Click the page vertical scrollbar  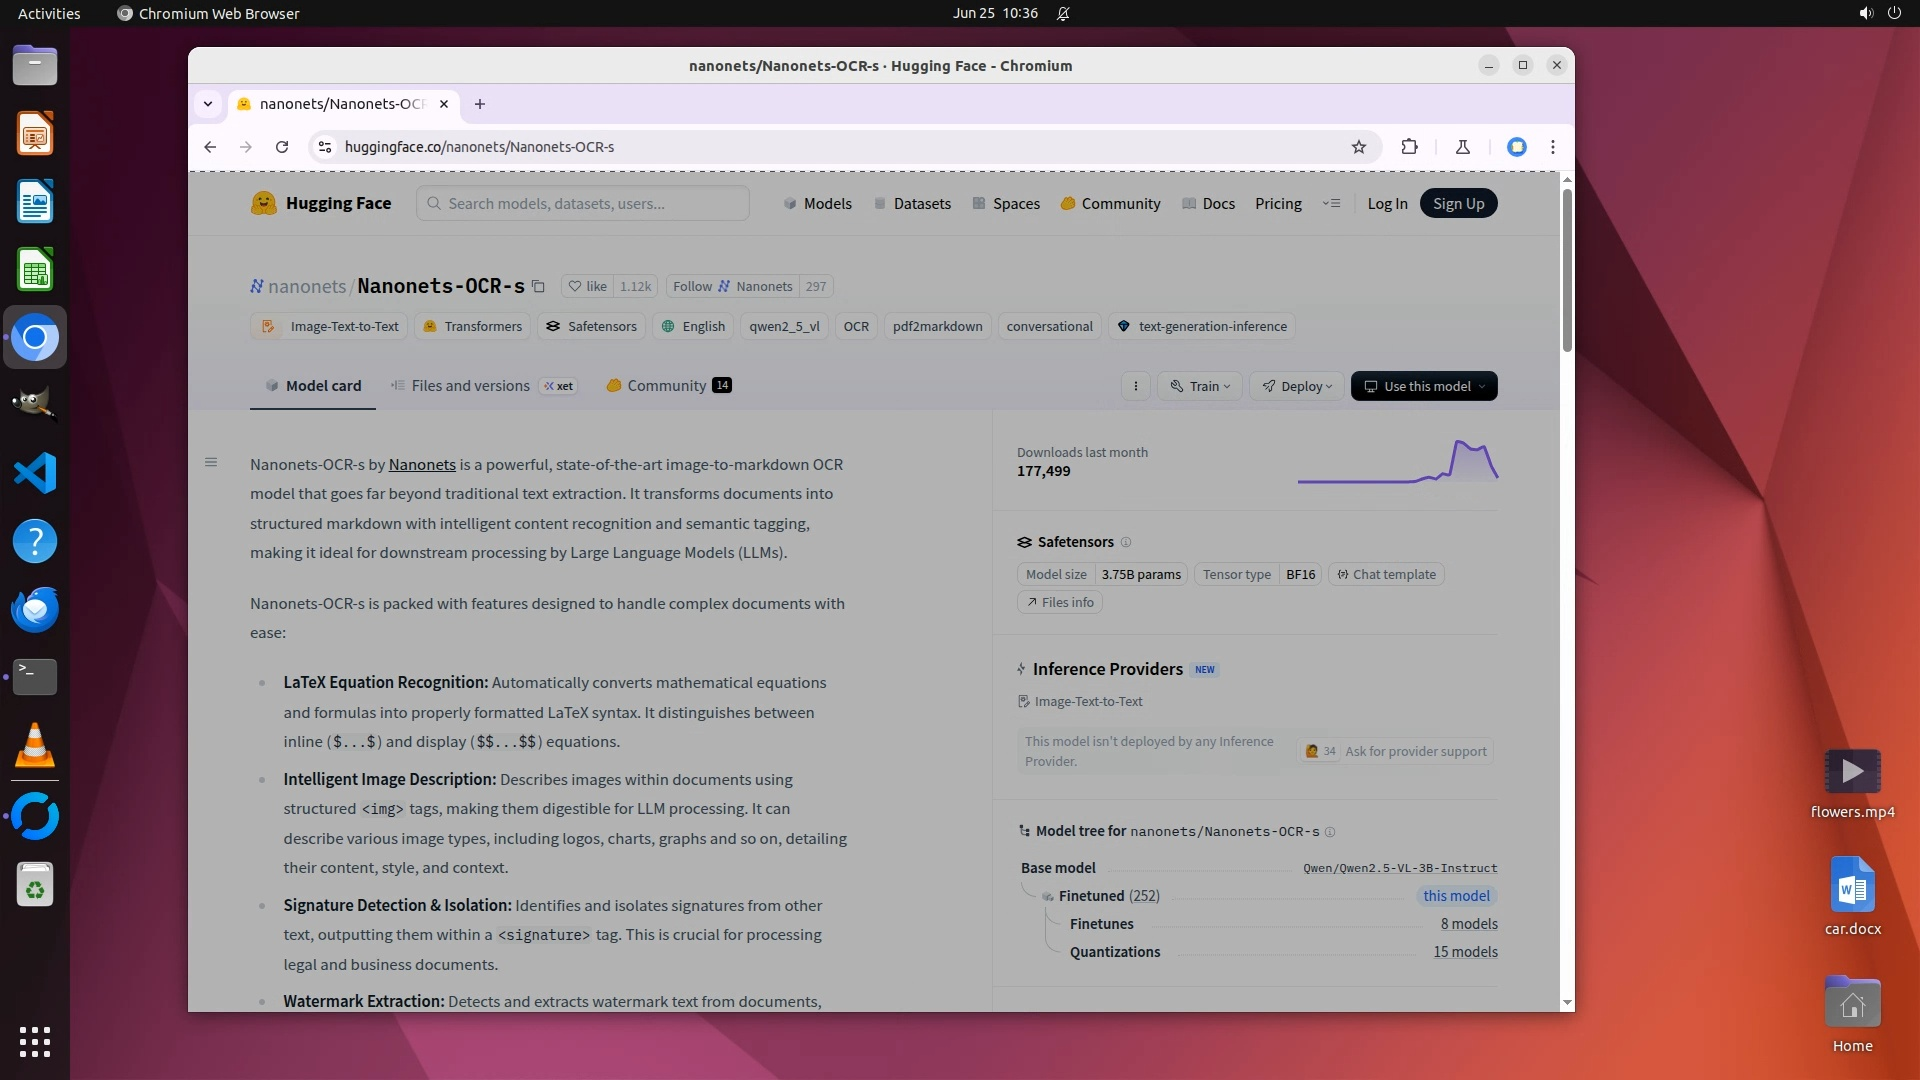click(x=1567, y=270)
